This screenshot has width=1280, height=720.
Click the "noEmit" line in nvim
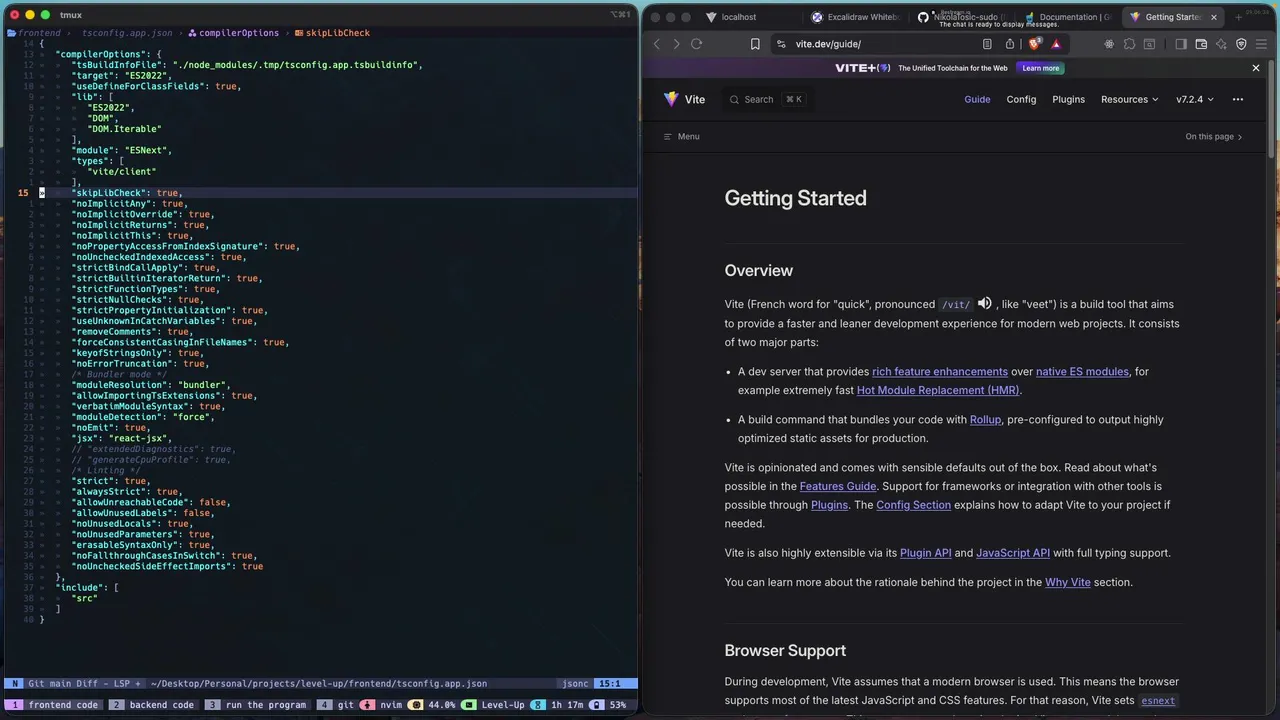[113, 428]
